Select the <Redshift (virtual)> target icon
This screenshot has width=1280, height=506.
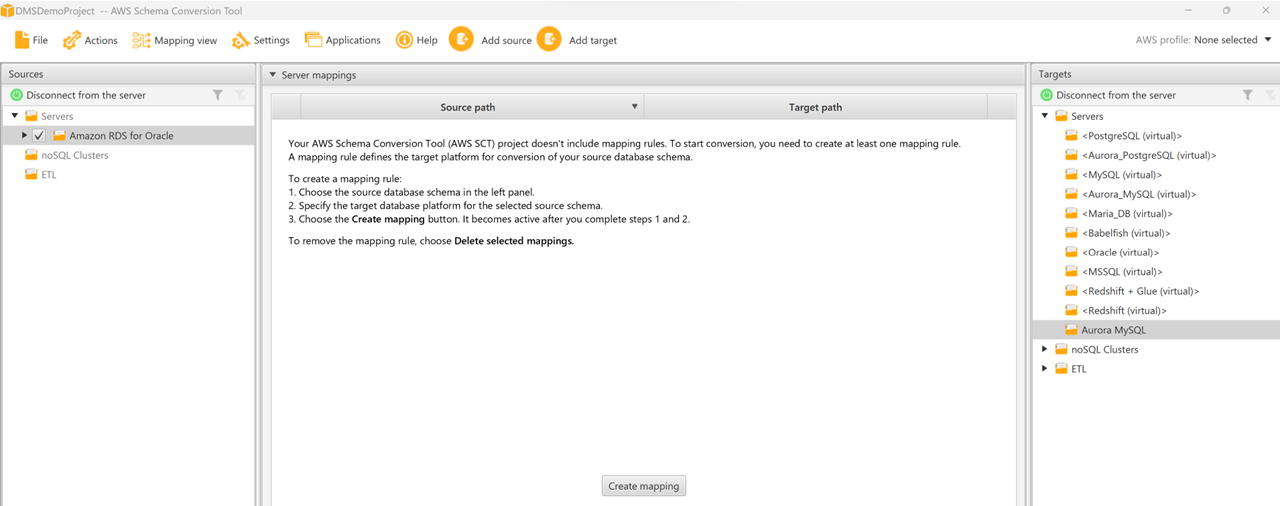tap(1071, 310)
